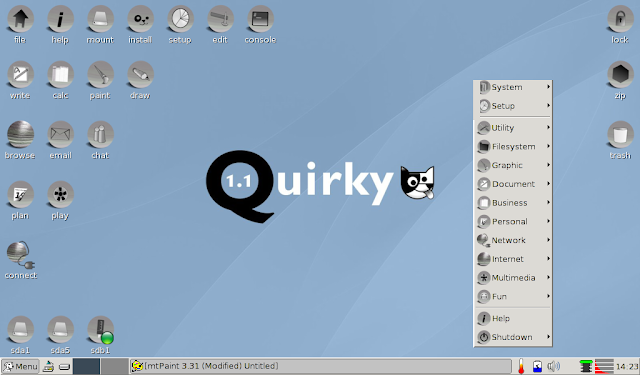
Task: Click the Menu button in the taskbar
Action: point(20,366)
